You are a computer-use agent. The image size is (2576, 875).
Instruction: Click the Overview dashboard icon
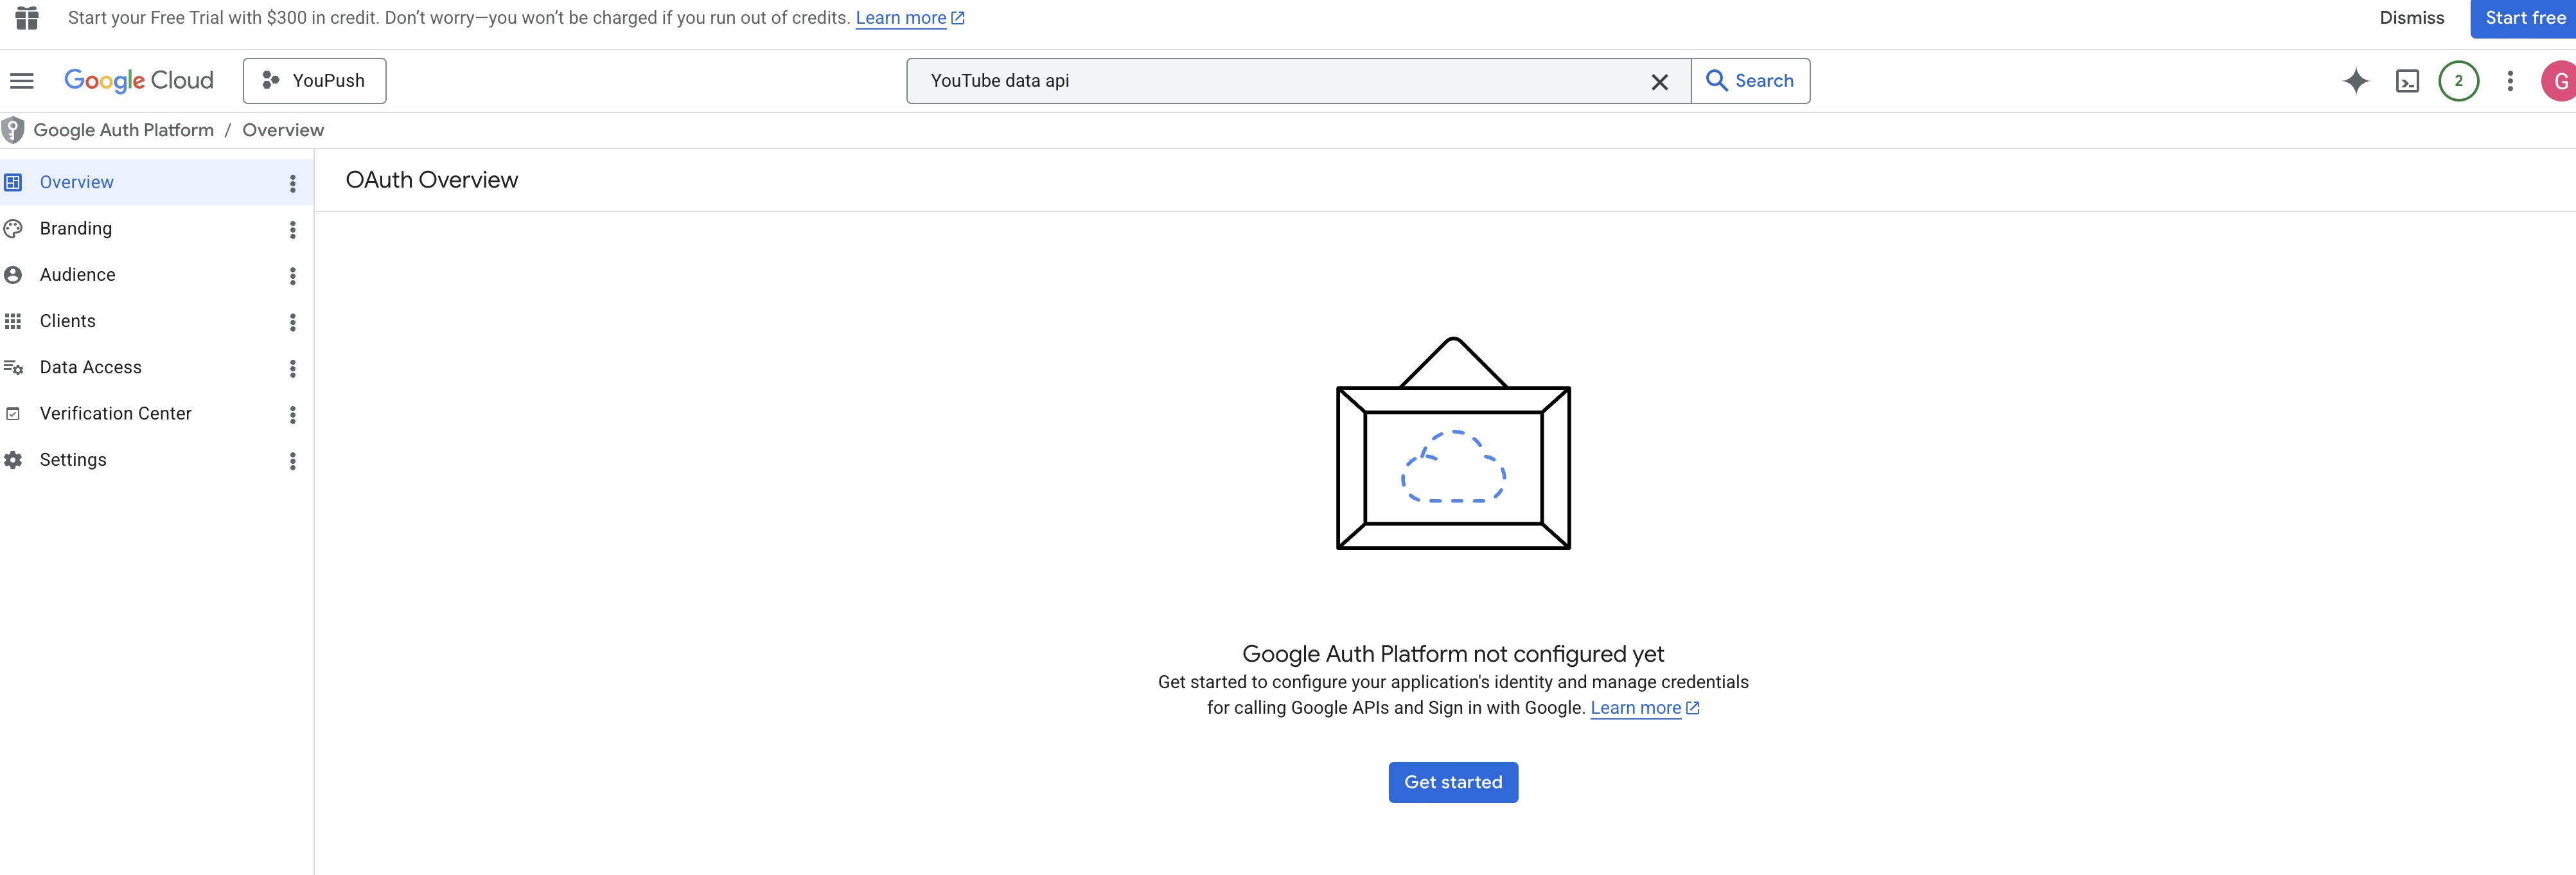[x=13, y=182]
